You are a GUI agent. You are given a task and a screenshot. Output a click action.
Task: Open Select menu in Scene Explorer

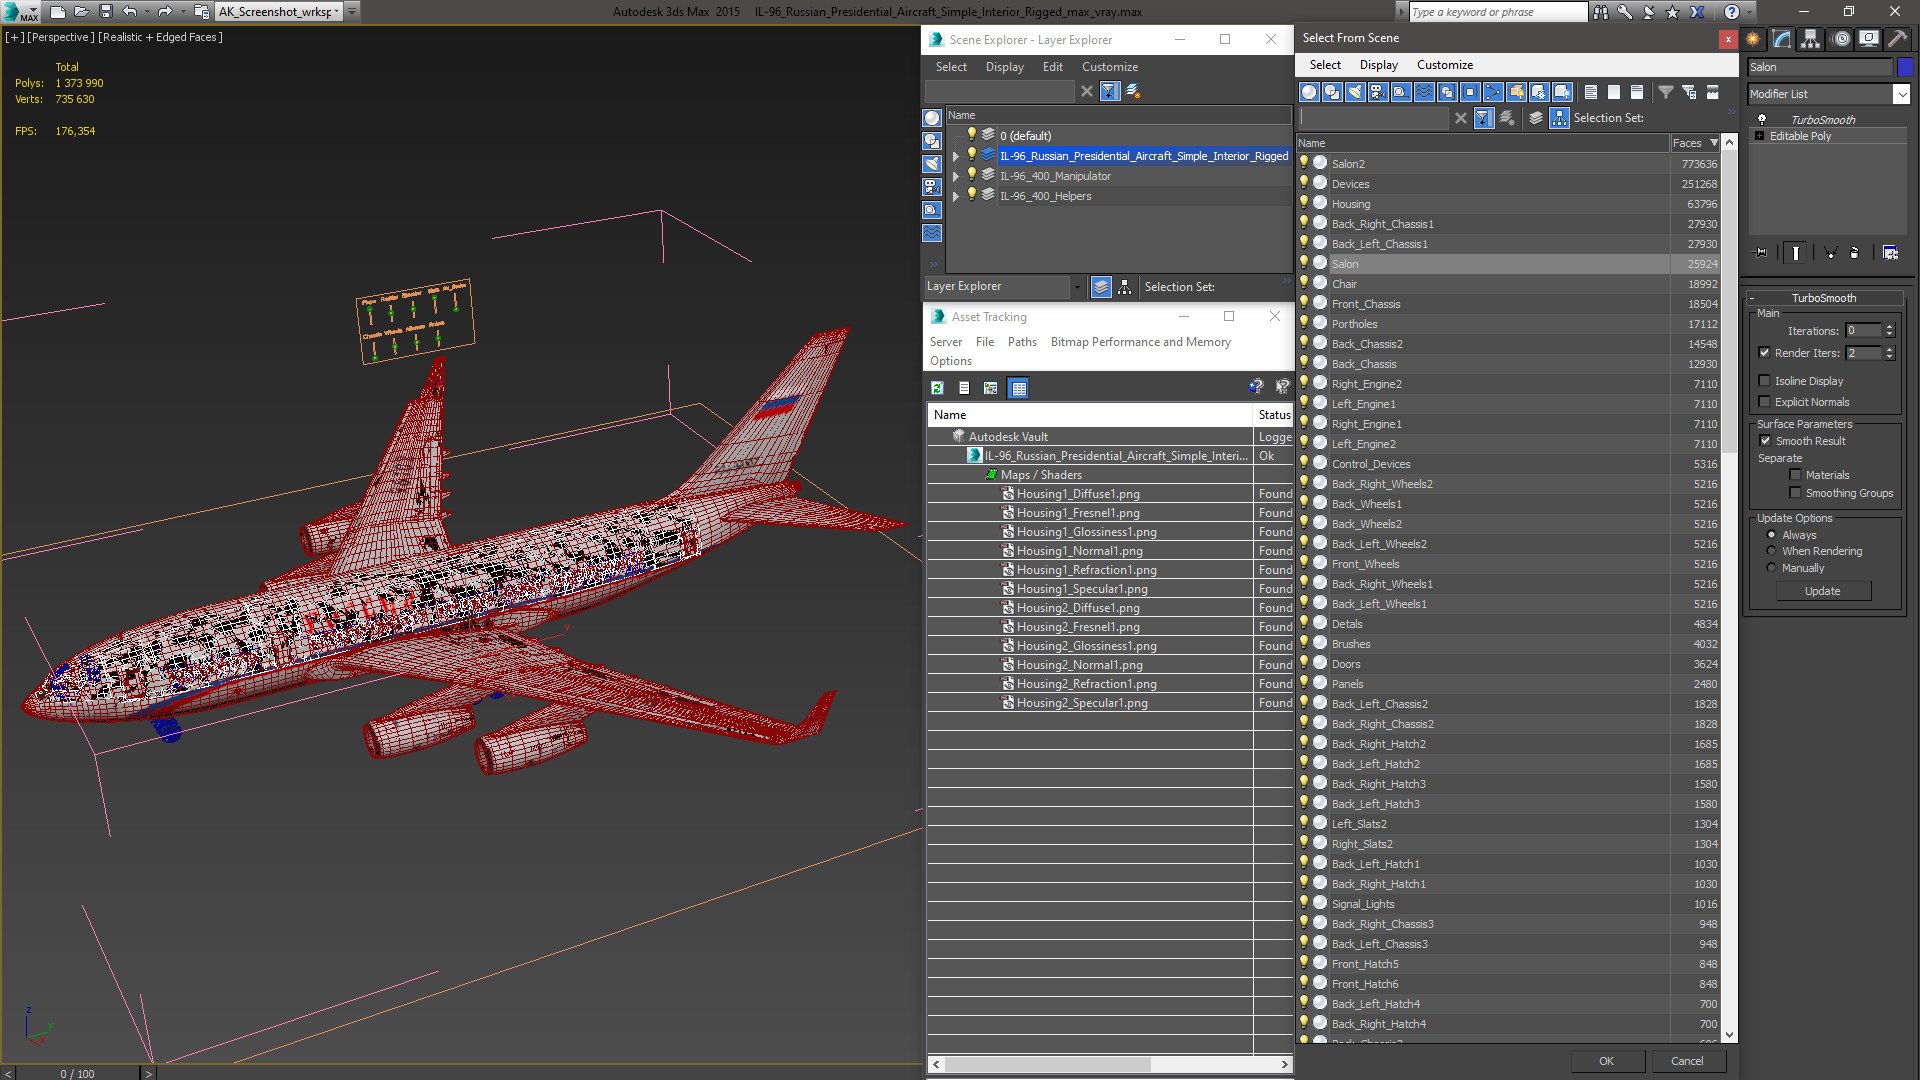tap(951, 67)
